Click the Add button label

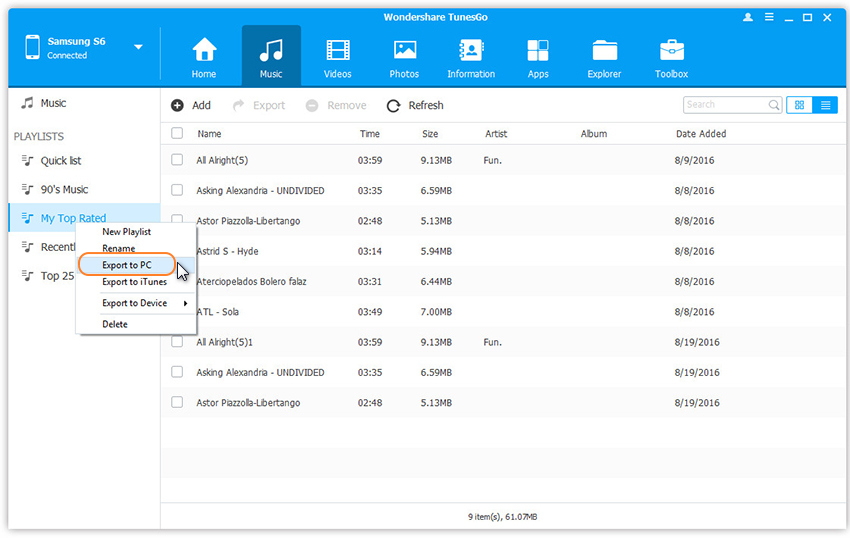click(x=201, y=105)
